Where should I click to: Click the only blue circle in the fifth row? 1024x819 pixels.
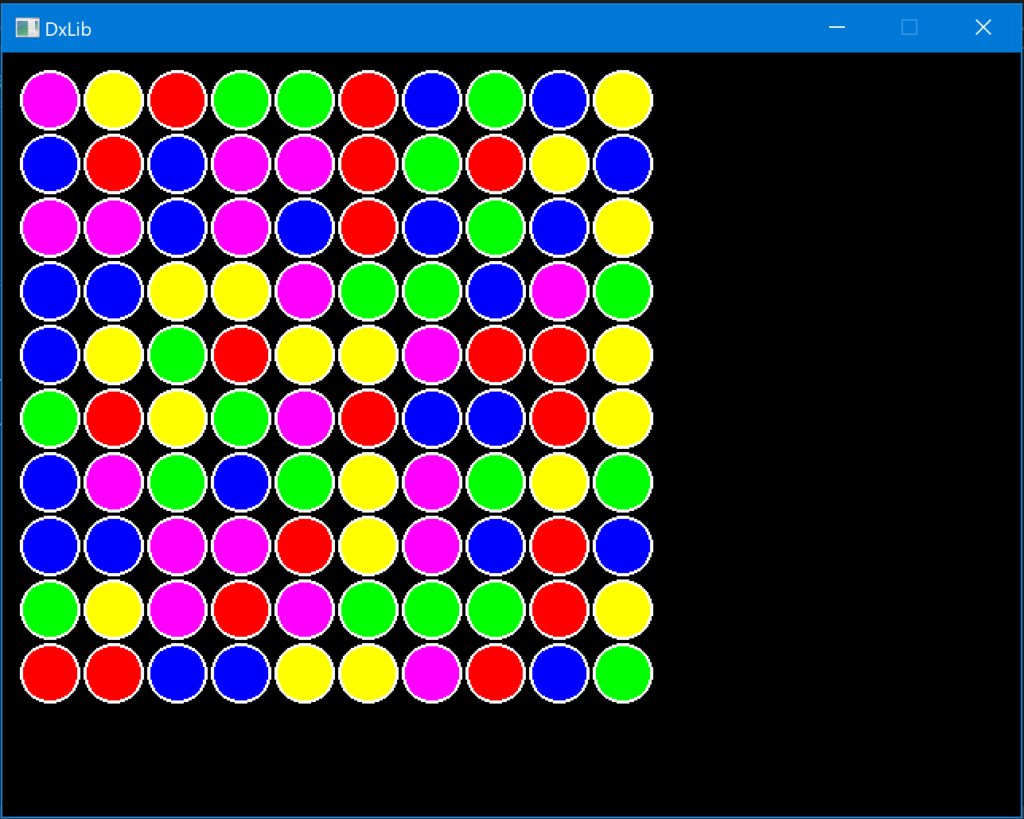point(50,355)
